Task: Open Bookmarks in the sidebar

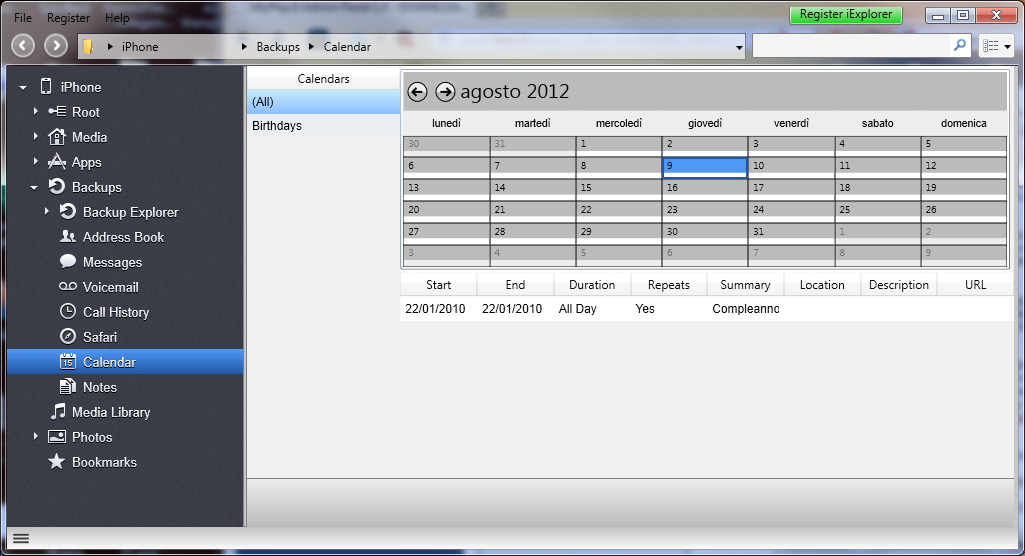Action: click(104, 462)
